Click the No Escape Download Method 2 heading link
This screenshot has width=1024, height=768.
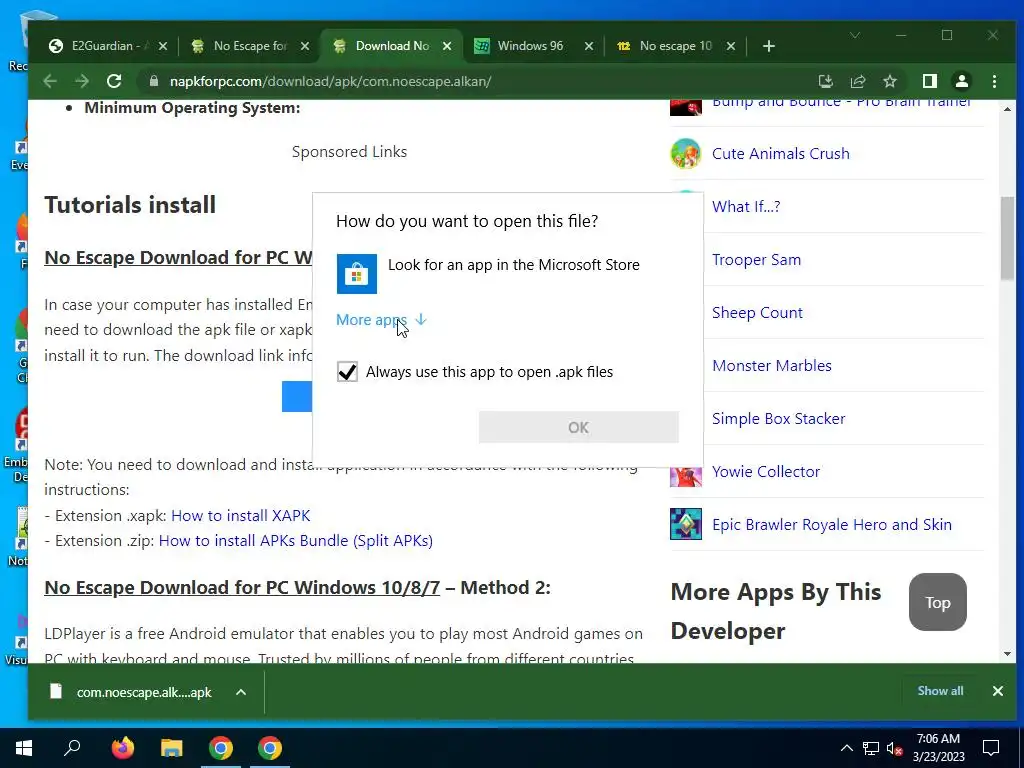tap(242, 587)
